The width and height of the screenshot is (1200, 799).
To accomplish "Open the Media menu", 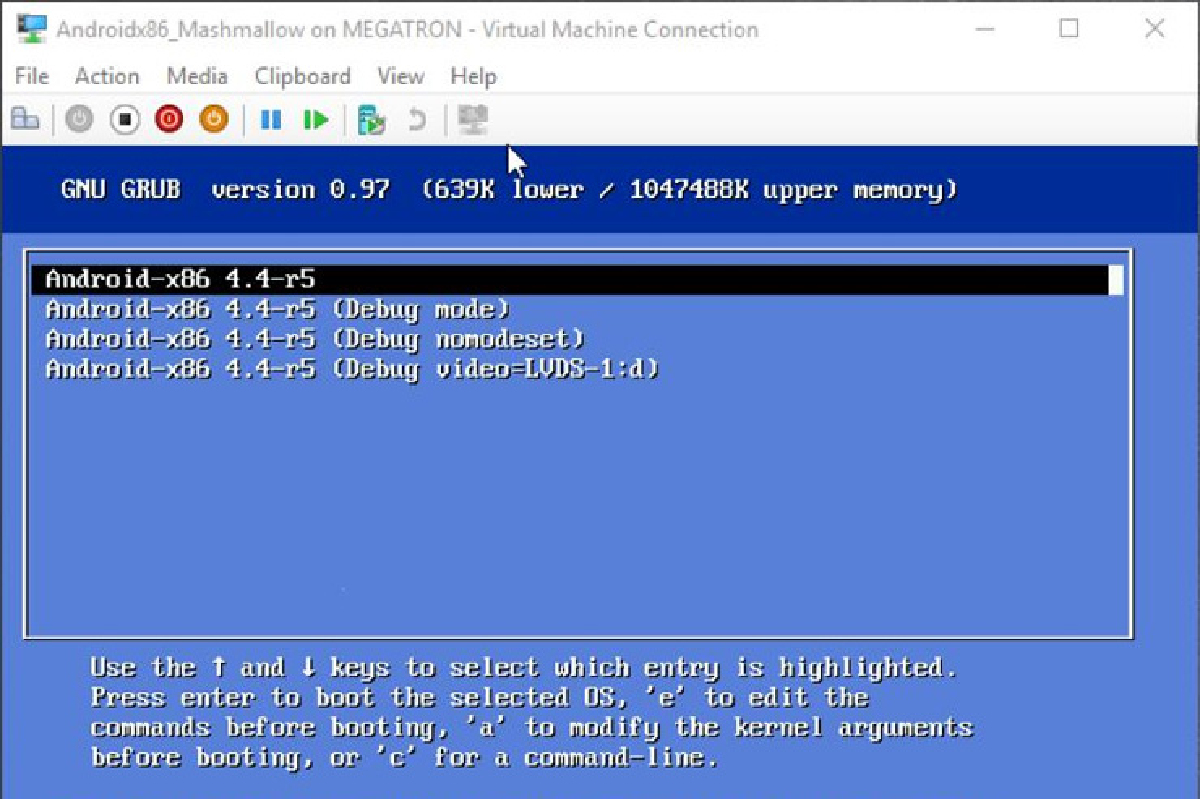I will (x=197, y=76).
